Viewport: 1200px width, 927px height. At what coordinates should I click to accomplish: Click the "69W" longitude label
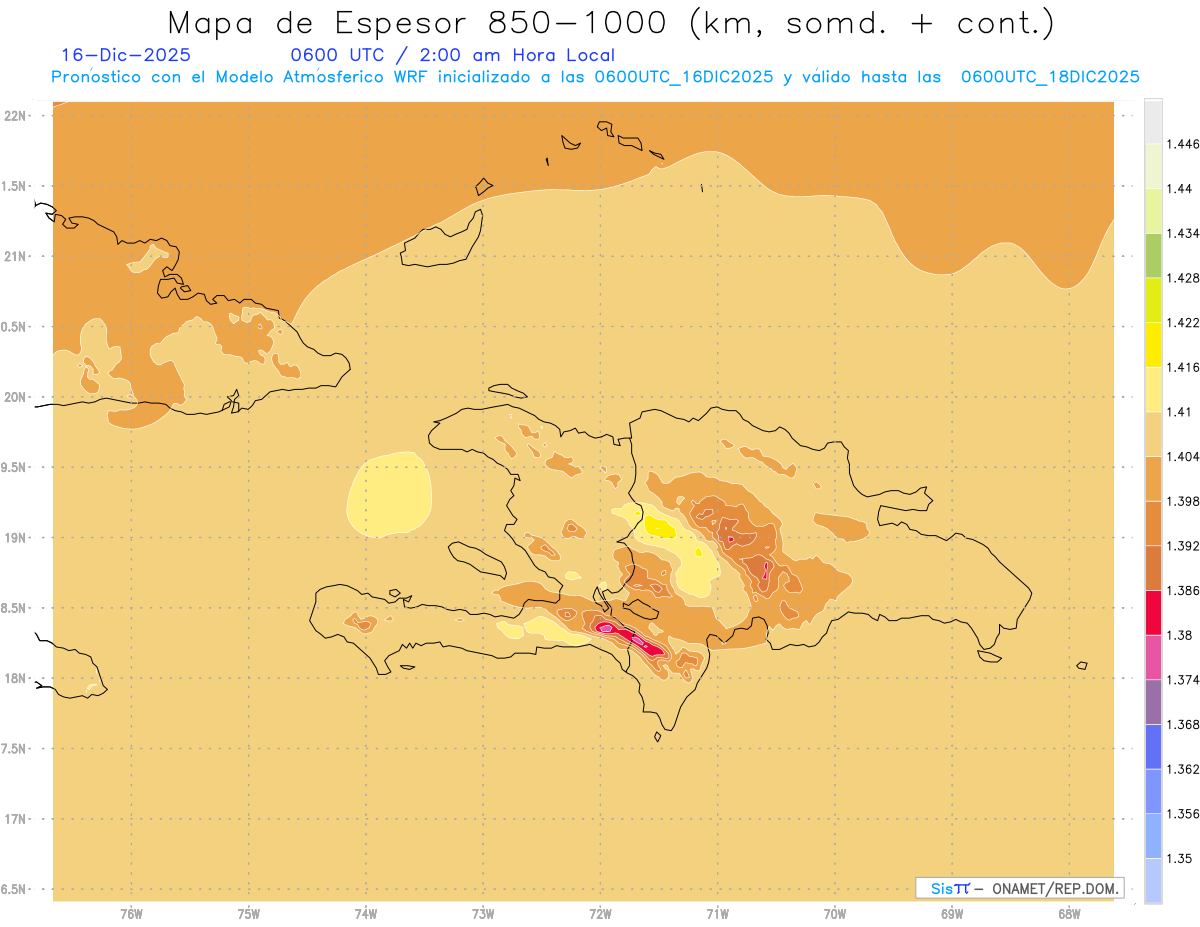tap(952, 914)
